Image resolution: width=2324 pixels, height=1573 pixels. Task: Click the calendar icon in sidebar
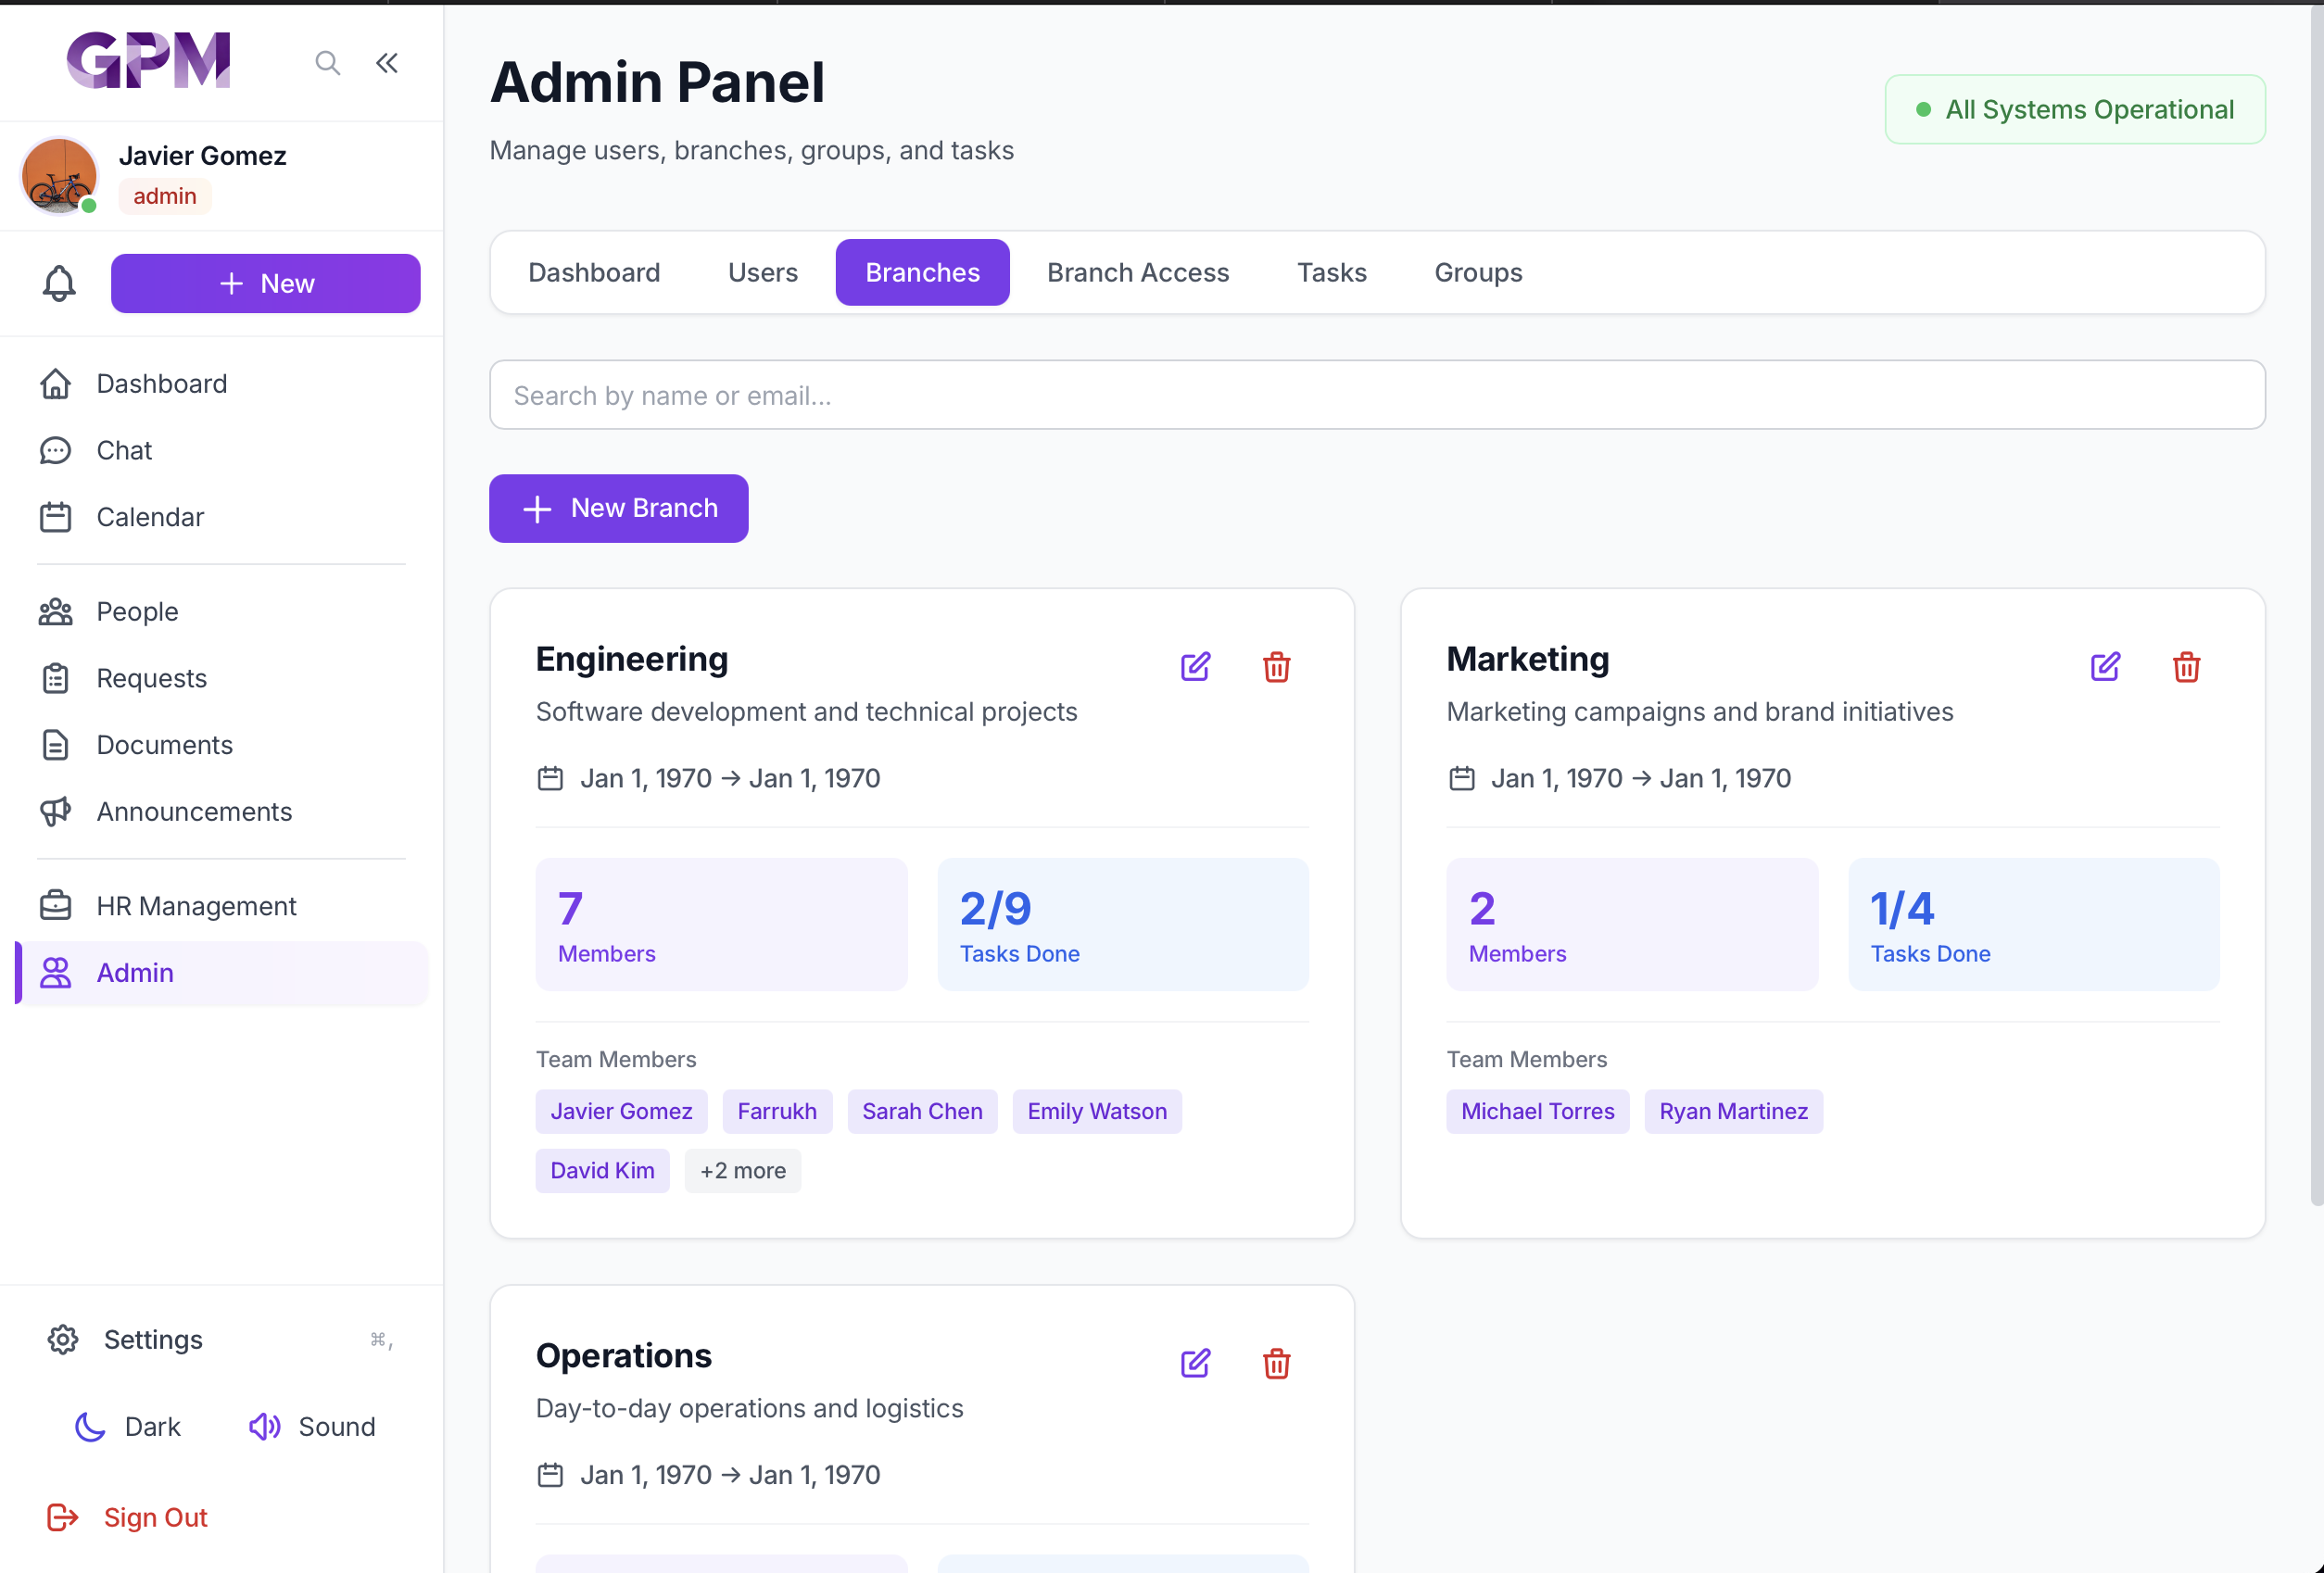56,517
